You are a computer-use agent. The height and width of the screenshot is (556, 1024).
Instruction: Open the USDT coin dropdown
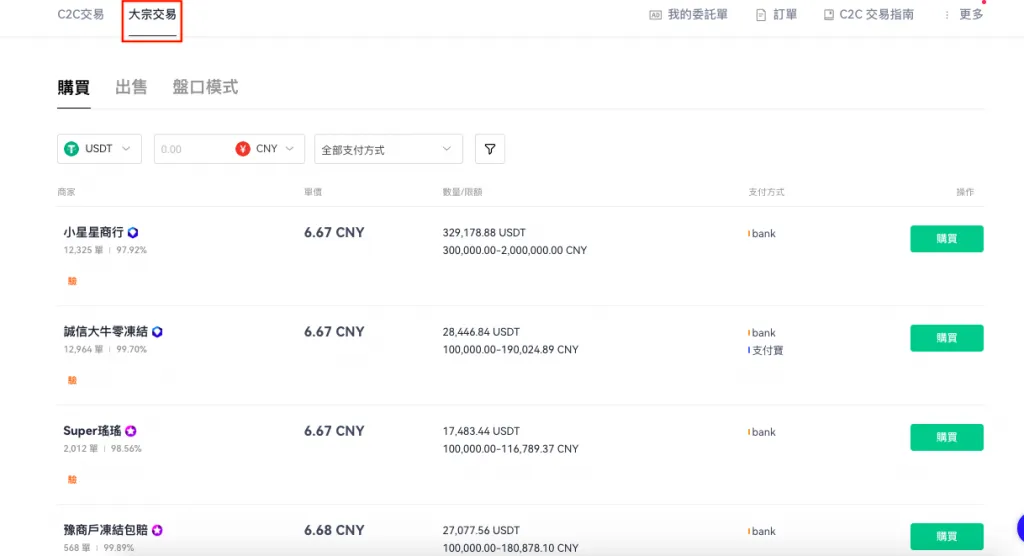pyautogui.click(x=99, y=149)
